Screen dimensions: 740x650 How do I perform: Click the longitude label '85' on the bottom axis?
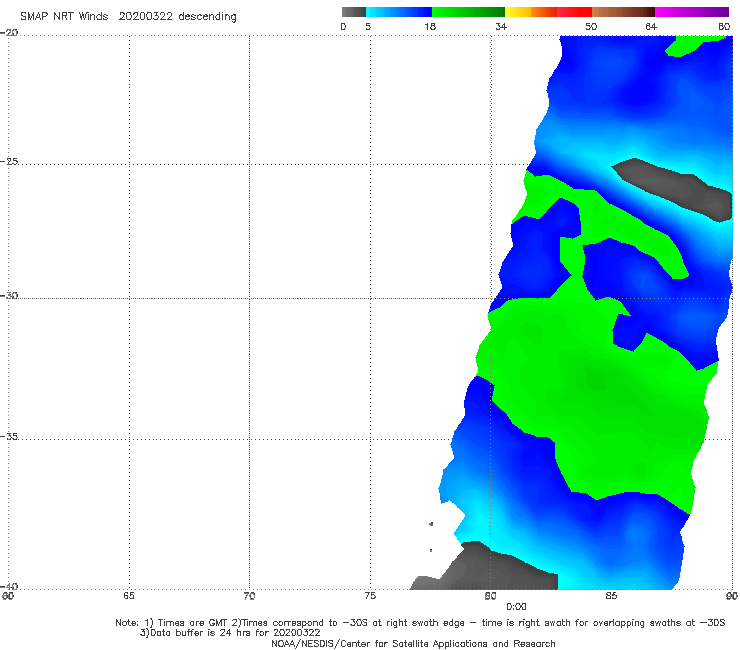click(611, 596)
